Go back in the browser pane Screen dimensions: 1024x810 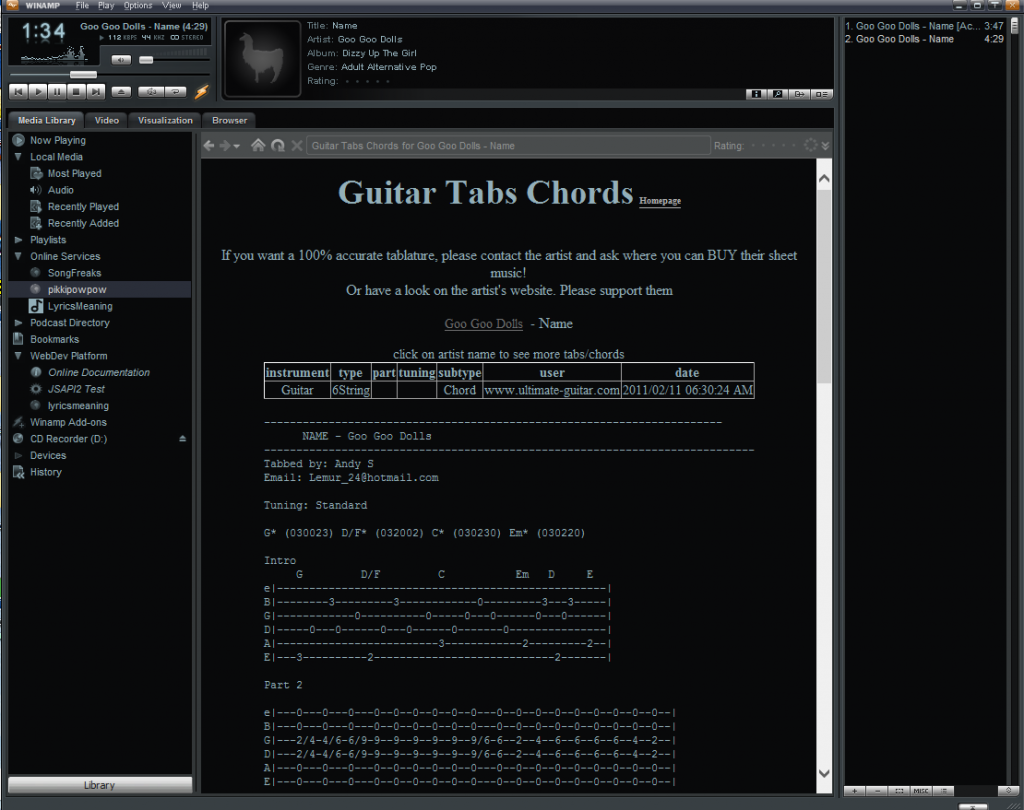(x=209, y=146)
